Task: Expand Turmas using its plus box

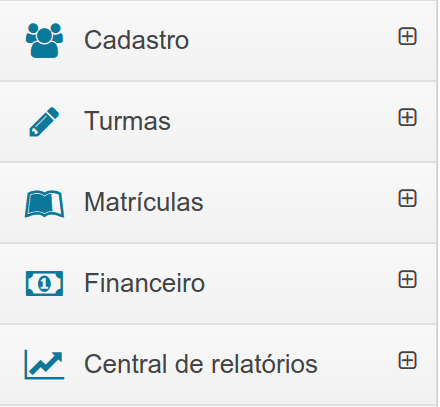Action: click(407, 117)
